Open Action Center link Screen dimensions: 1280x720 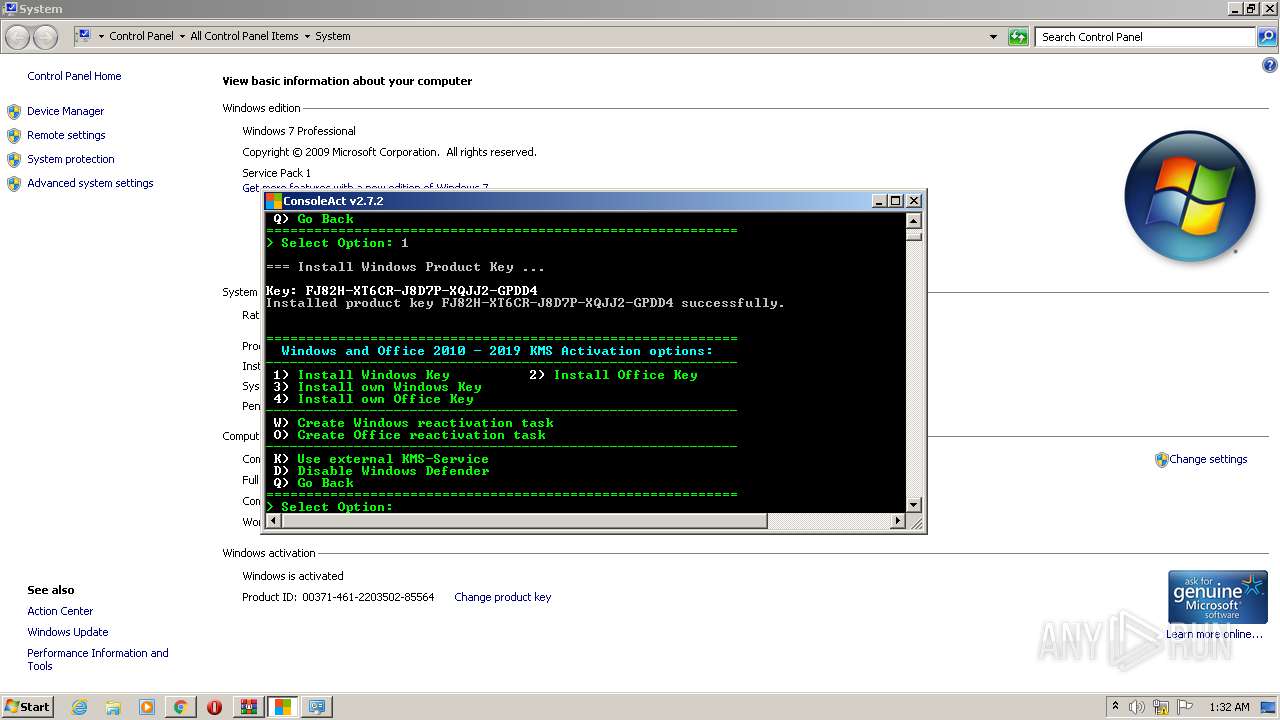point(60,611)
